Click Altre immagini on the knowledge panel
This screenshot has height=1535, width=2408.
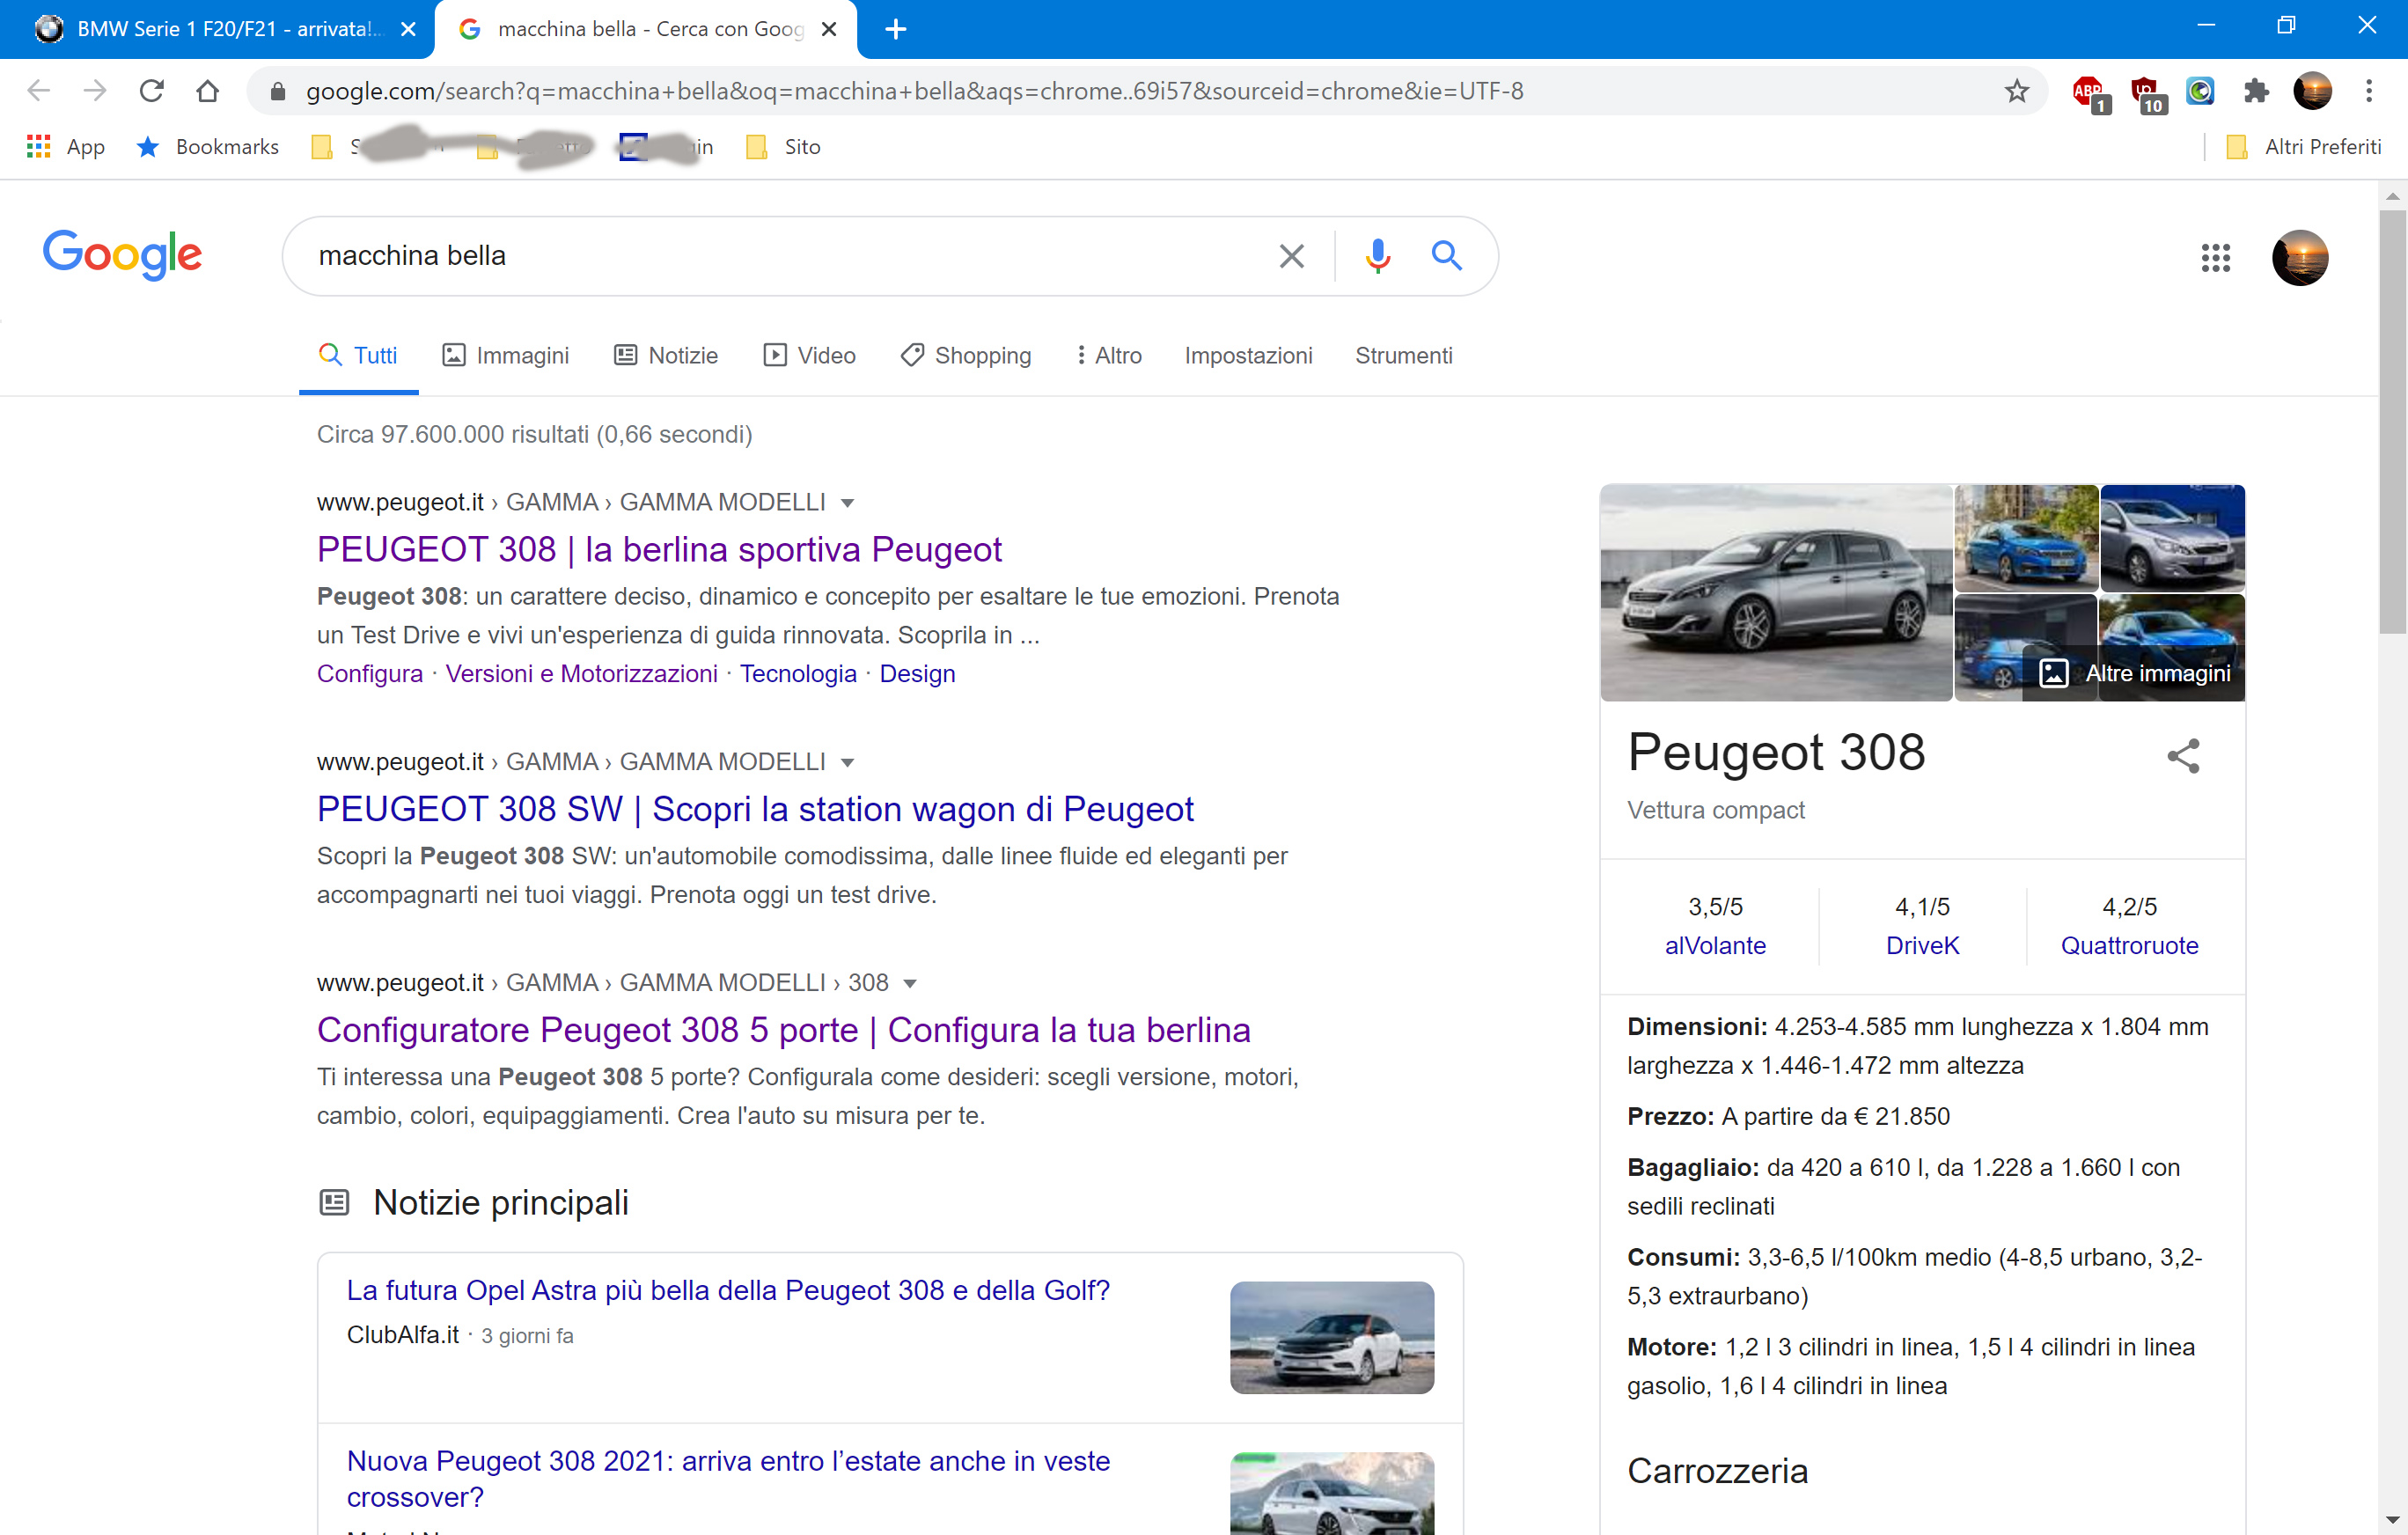point(2134,674)
